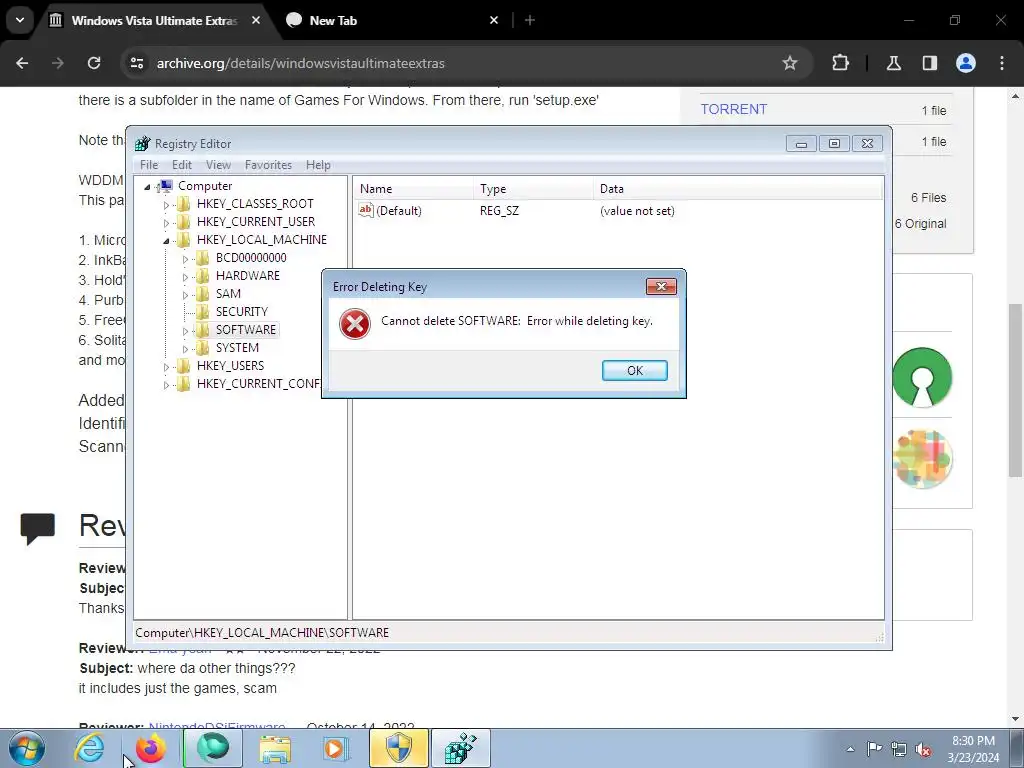Open browser profile avatar

click(x=966, y=63)
